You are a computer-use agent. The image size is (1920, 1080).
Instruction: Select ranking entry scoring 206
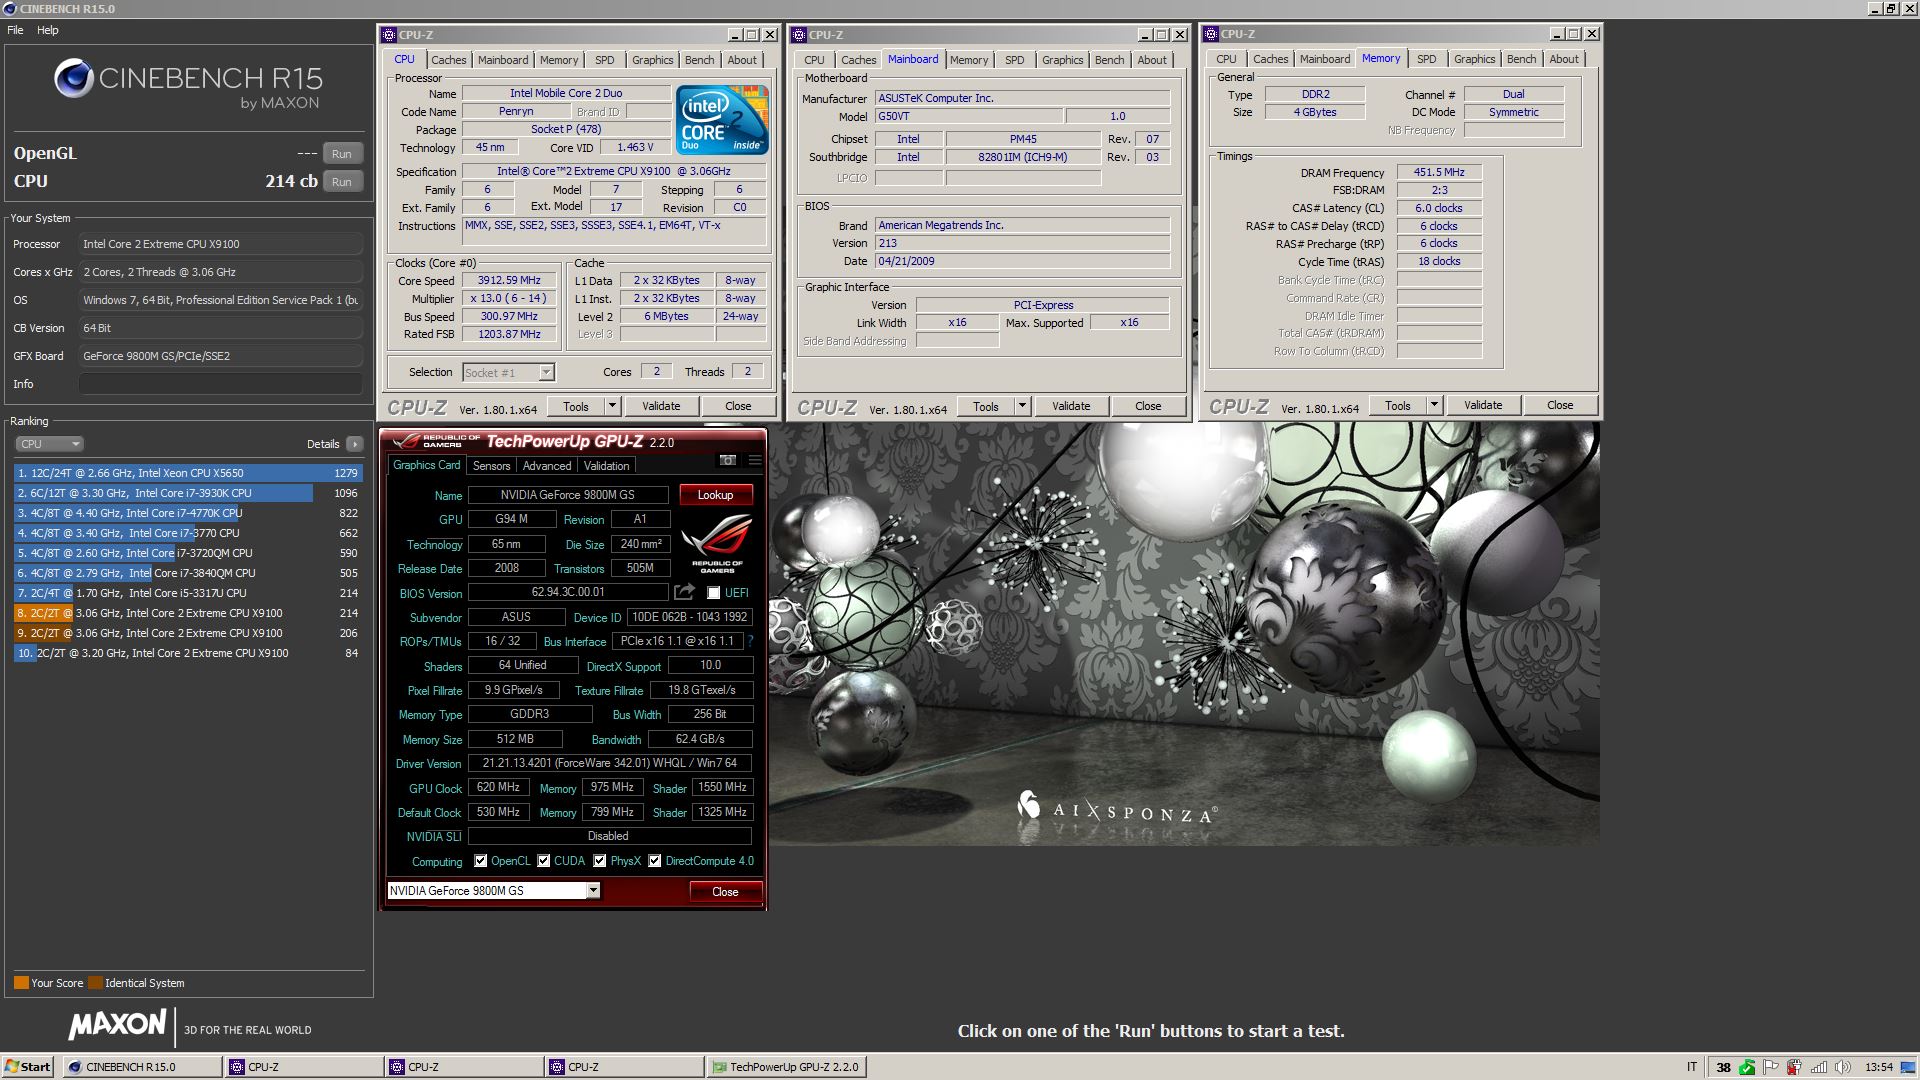click(188, 633)
